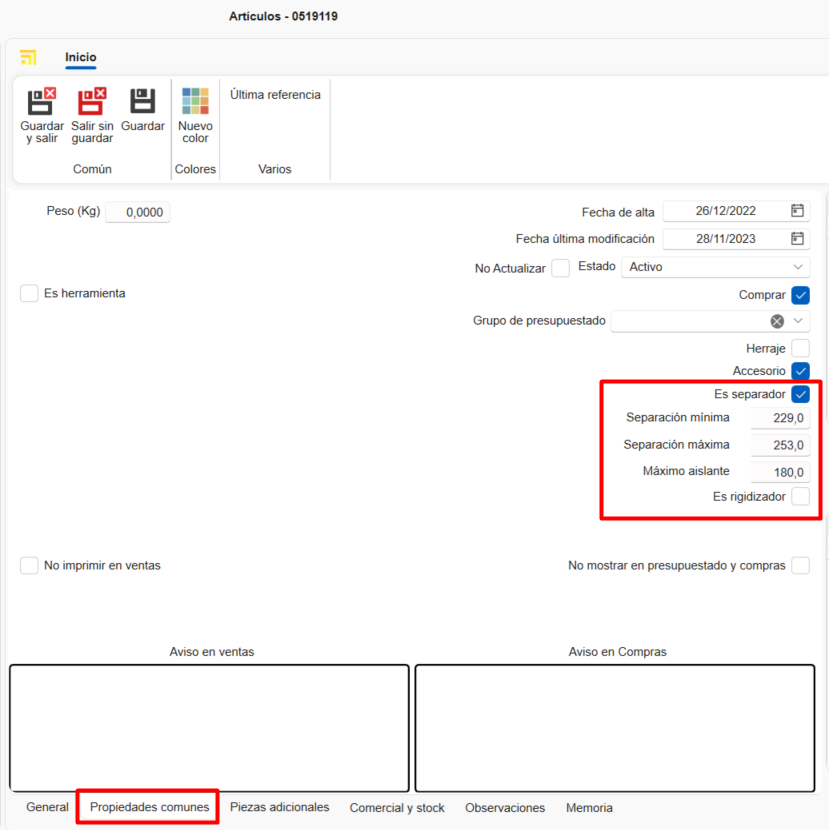Screen dimensions: 829x830
Task: Uncheck the Es separador checkbox
Action: coord(800,394)
